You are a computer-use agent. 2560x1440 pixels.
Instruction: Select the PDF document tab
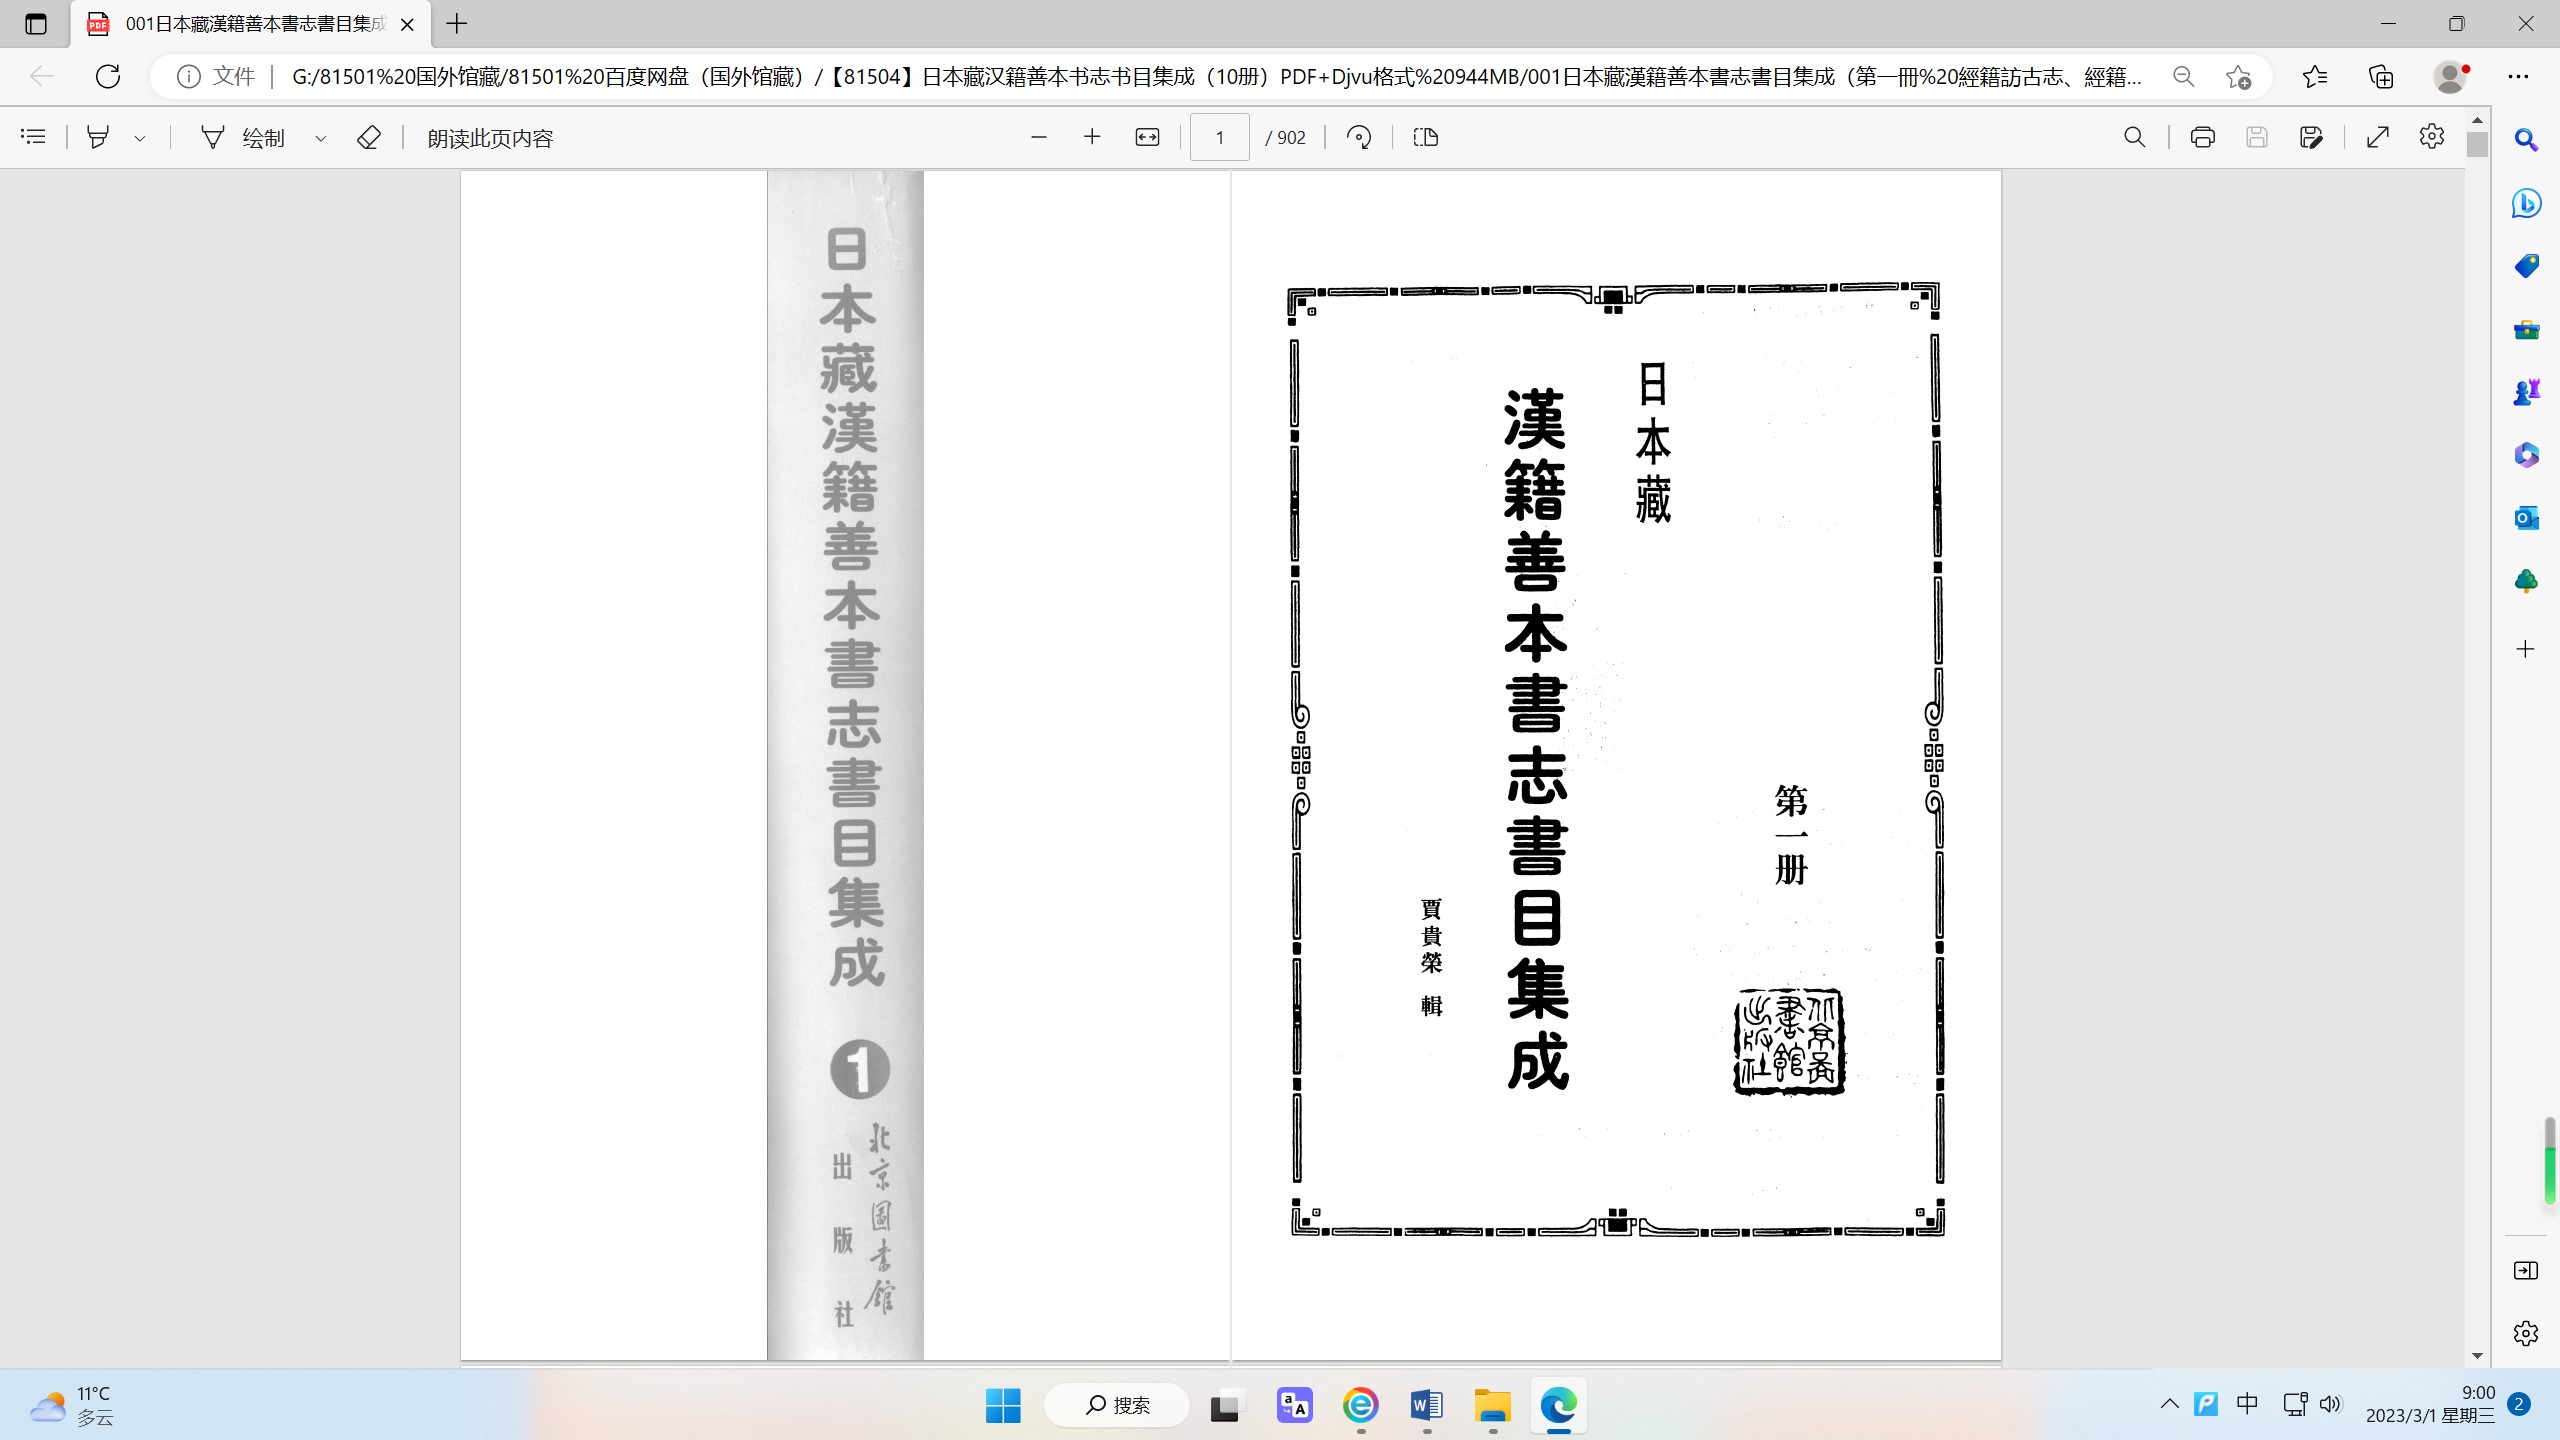[250, 24]
